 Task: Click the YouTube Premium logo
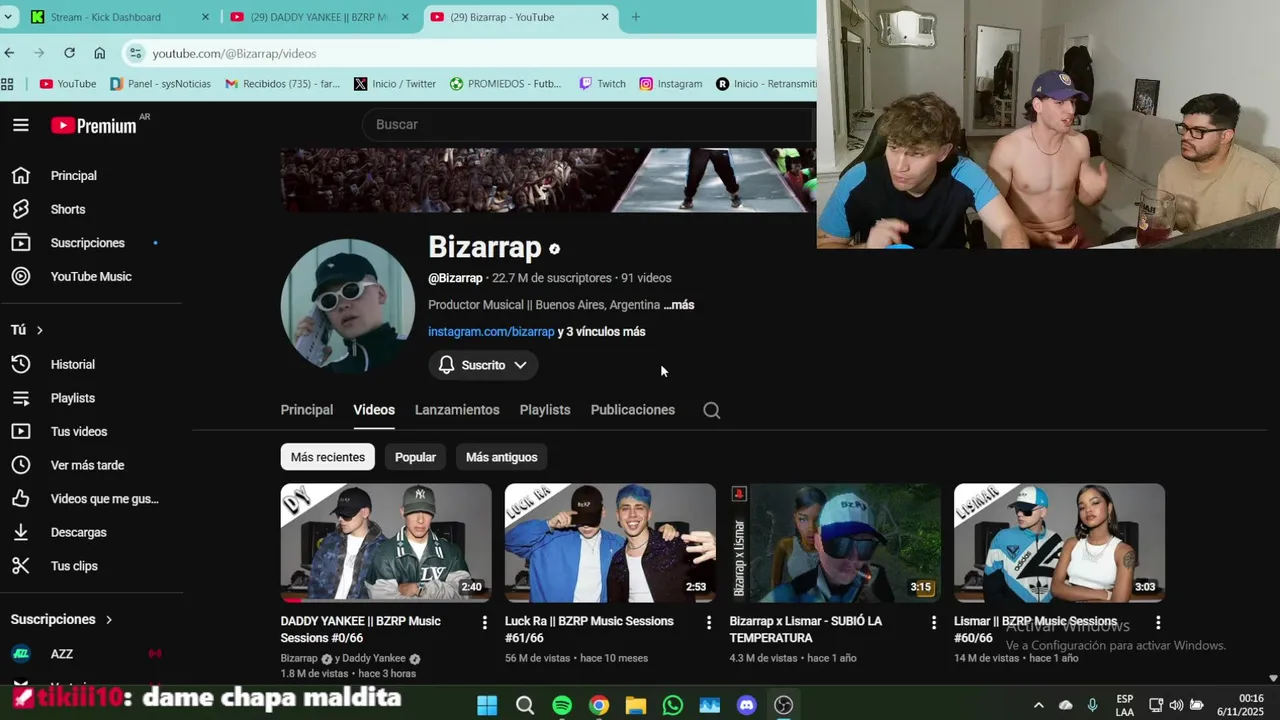(94, 125)
